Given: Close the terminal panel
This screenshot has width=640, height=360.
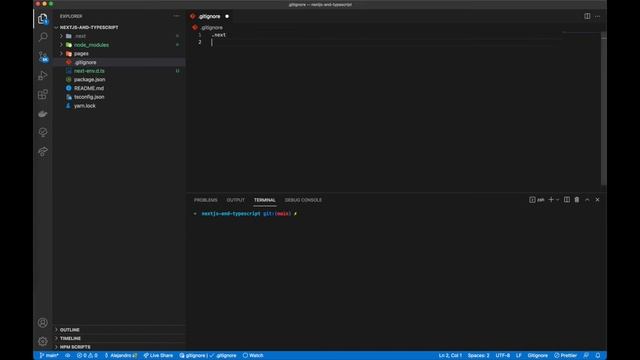Looking at the screenshot, I should [598, 200].
